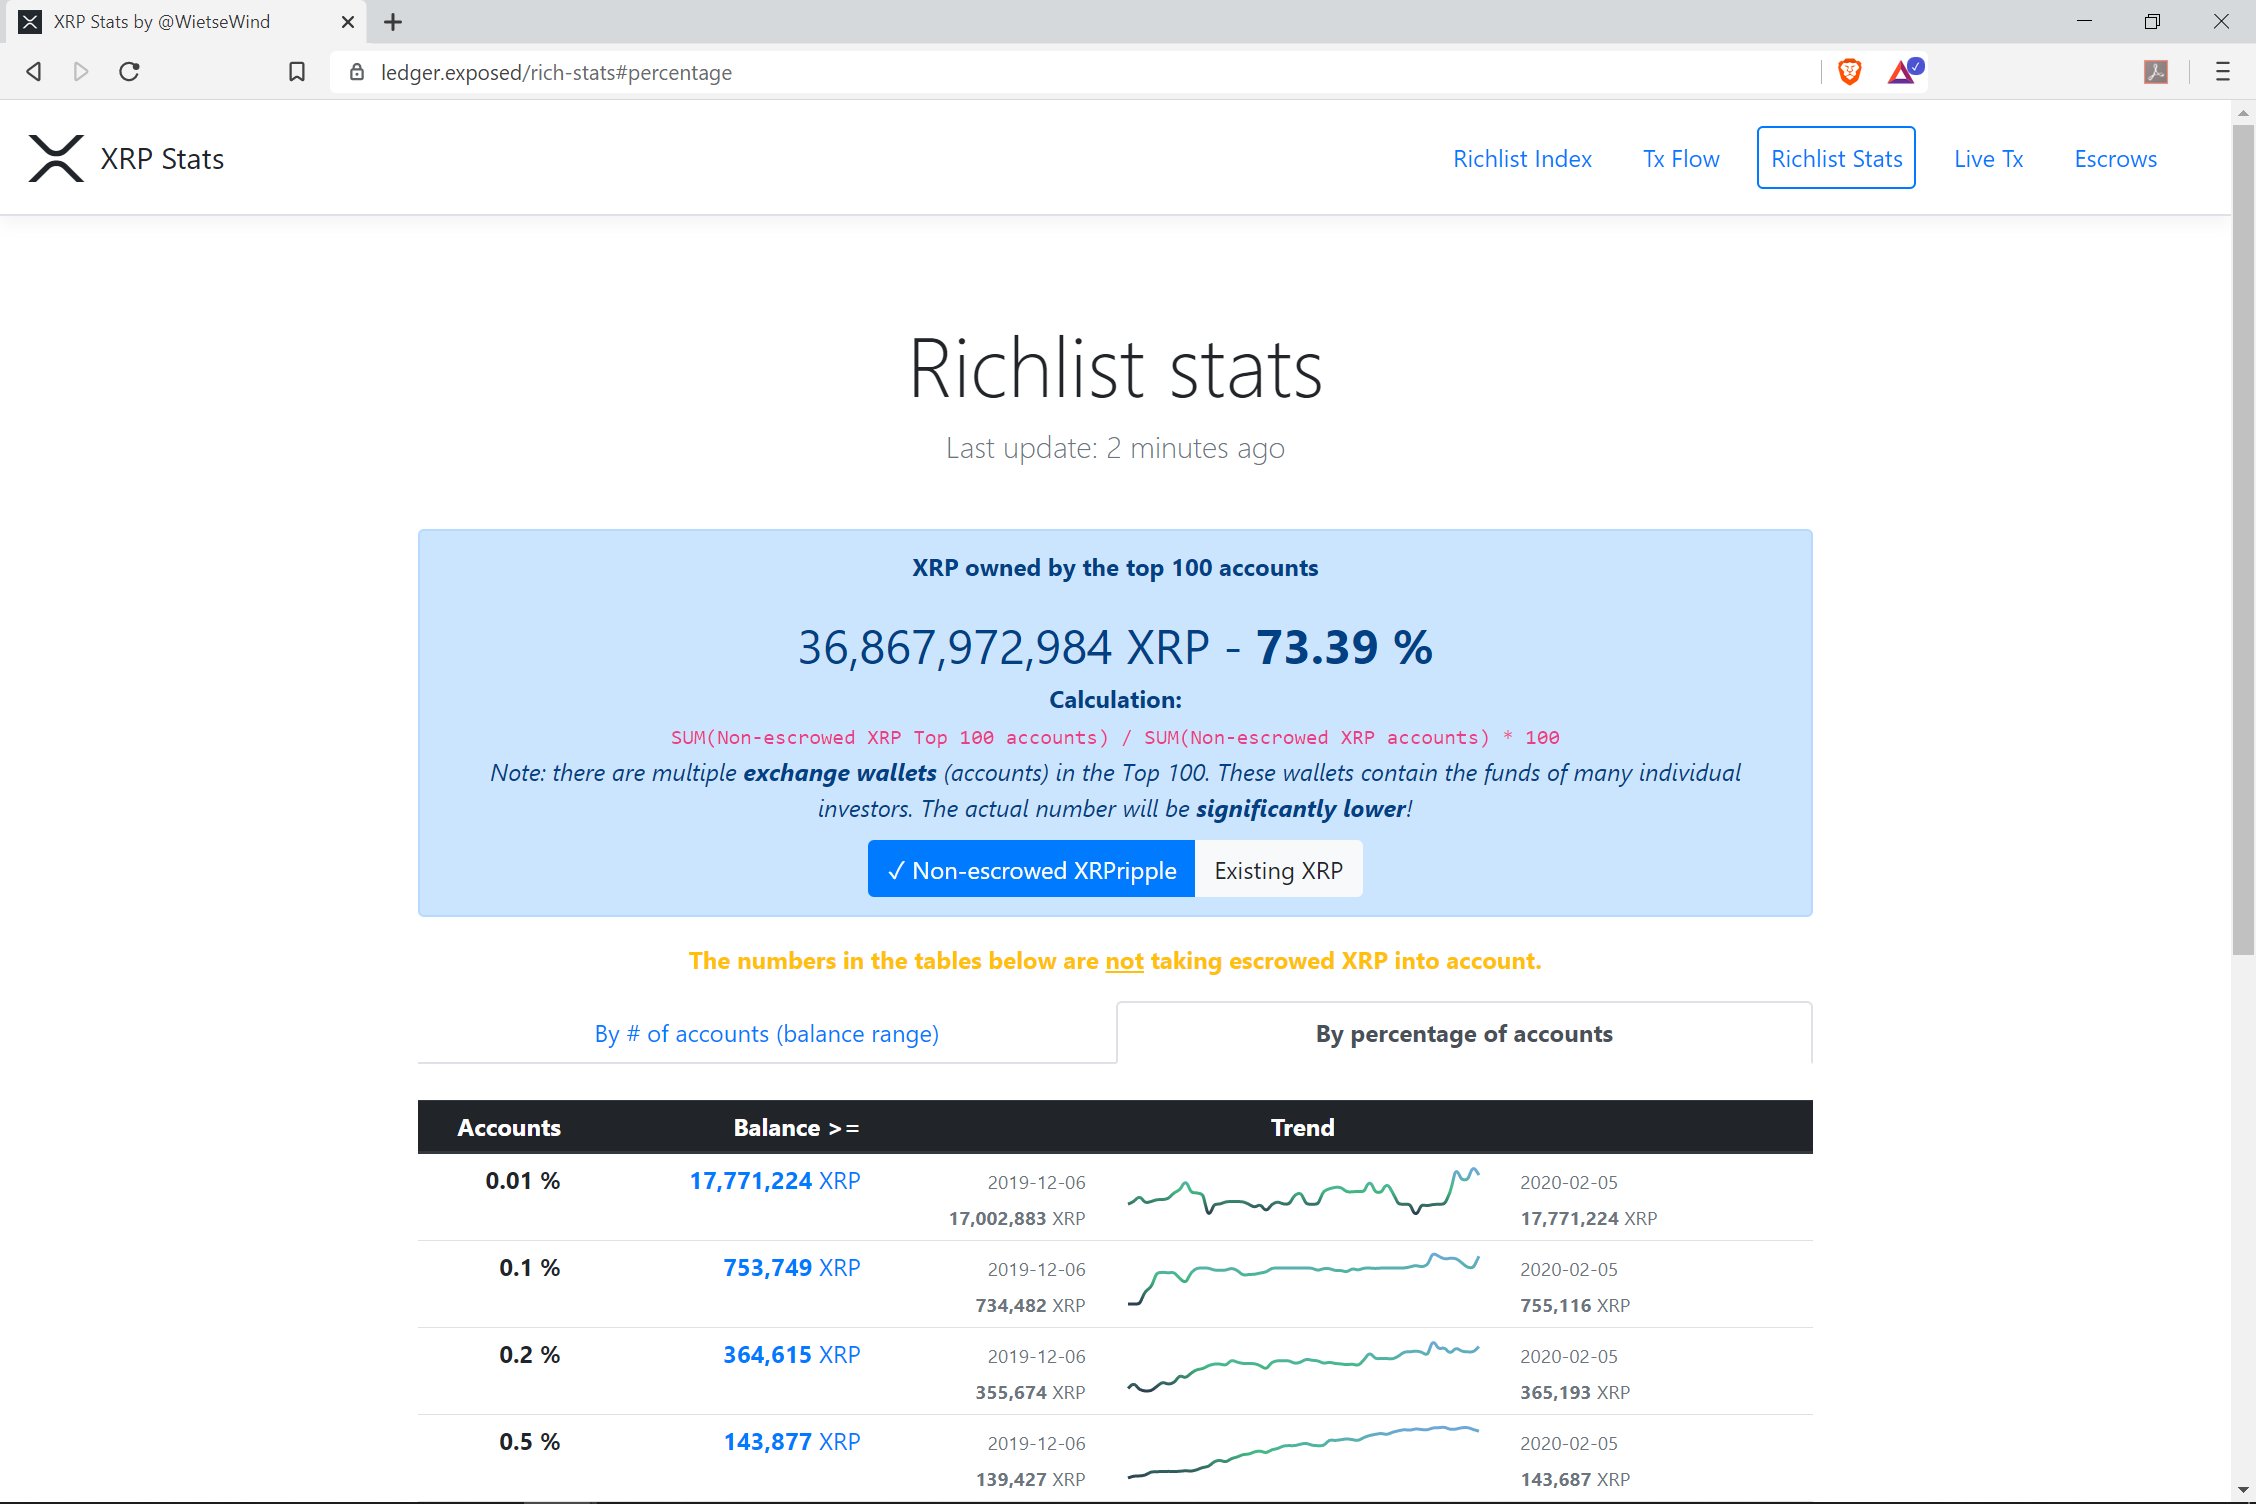Click the XRP Stats brand text
This screenshot has width=2256, height=1504.
pos(162,158)
